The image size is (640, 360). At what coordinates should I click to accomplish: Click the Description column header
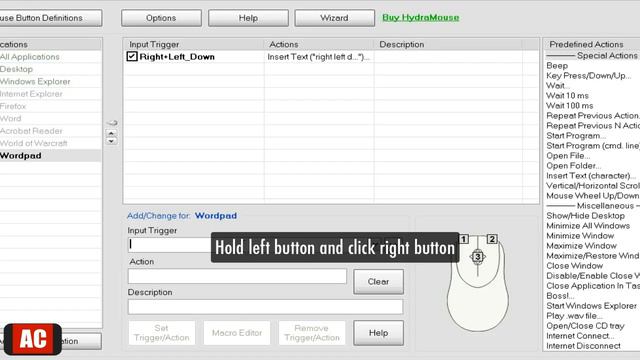[x=448, y=44]
